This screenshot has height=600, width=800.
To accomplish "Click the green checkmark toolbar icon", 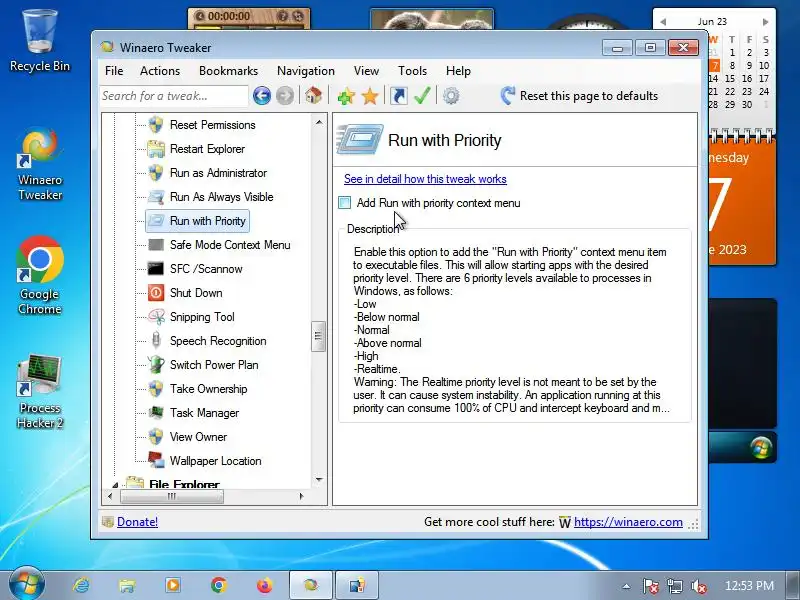I will point(422,96).
